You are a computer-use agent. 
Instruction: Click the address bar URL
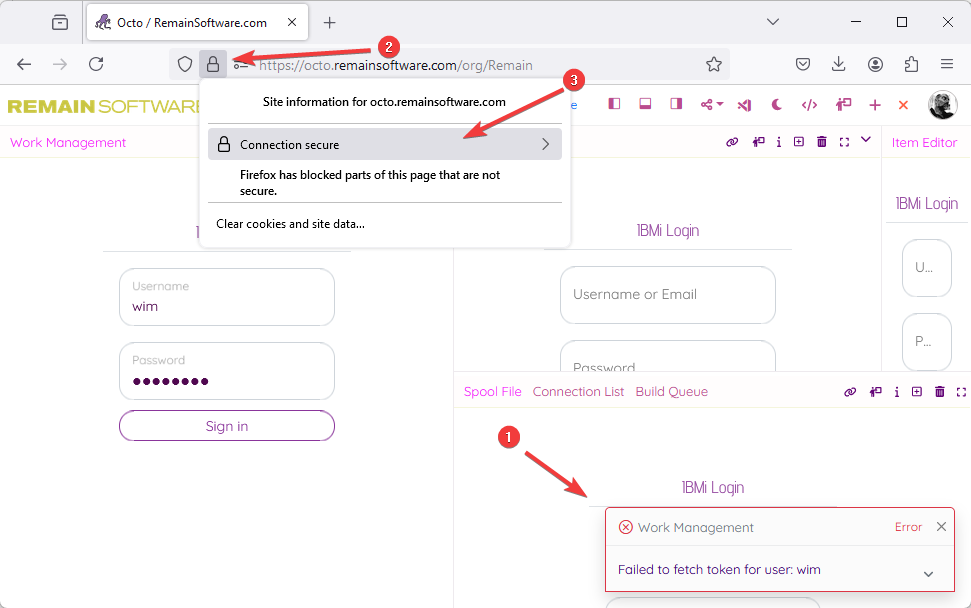tap(395, 65)
